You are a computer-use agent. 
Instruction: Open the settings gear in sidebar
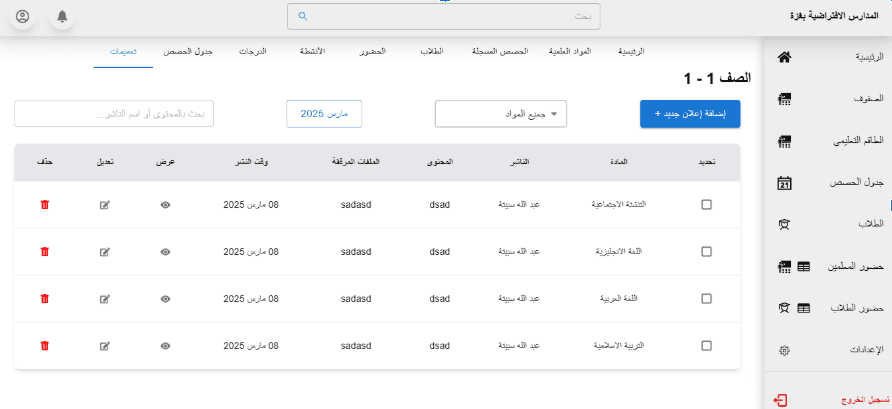tap(784, 350)
